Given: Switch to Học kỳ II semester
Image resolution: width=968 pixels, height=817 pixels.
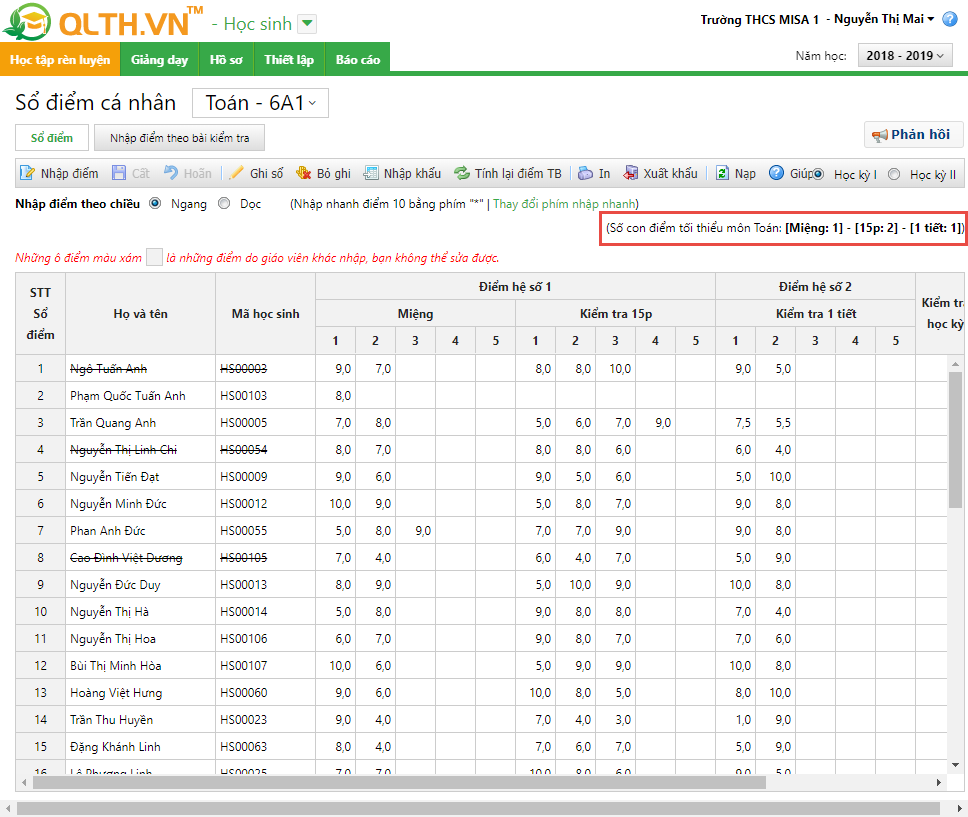Looking at the screenshot, I should click(x=894, y=174).
